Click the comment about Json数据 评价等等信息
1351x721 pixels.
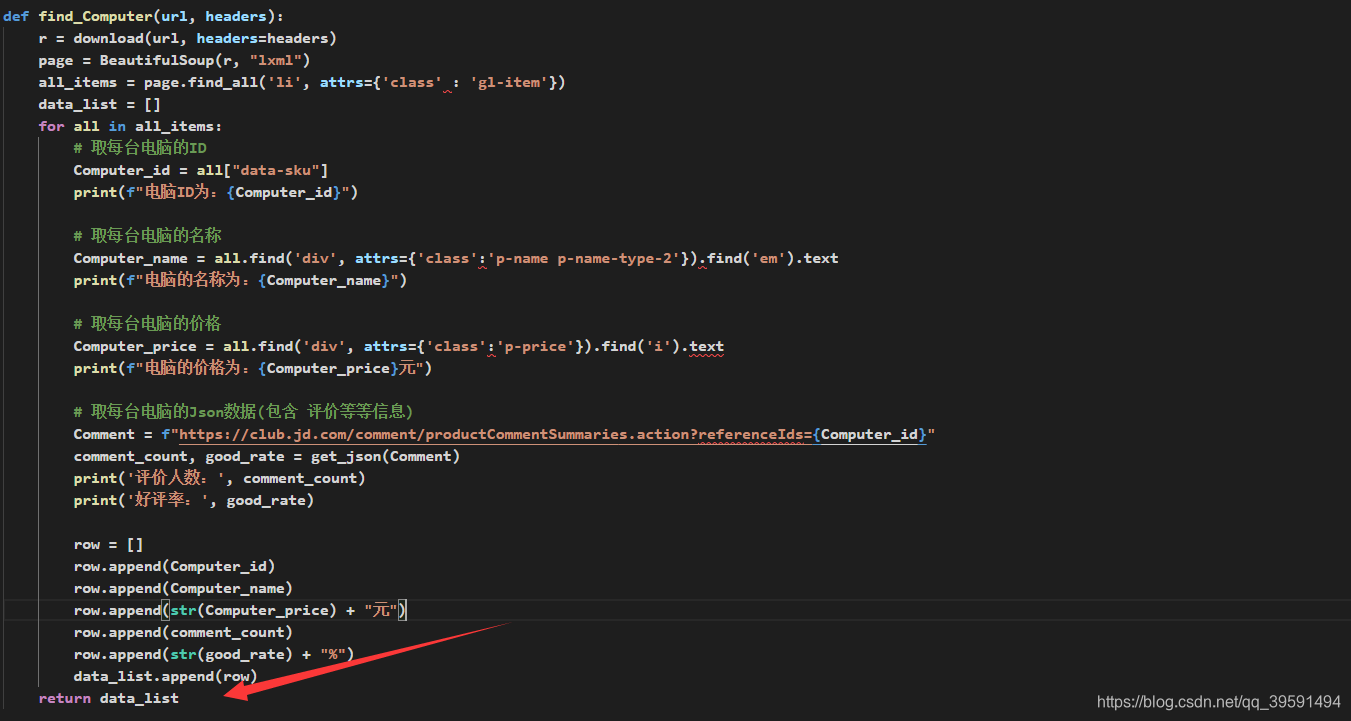point(244,412)
